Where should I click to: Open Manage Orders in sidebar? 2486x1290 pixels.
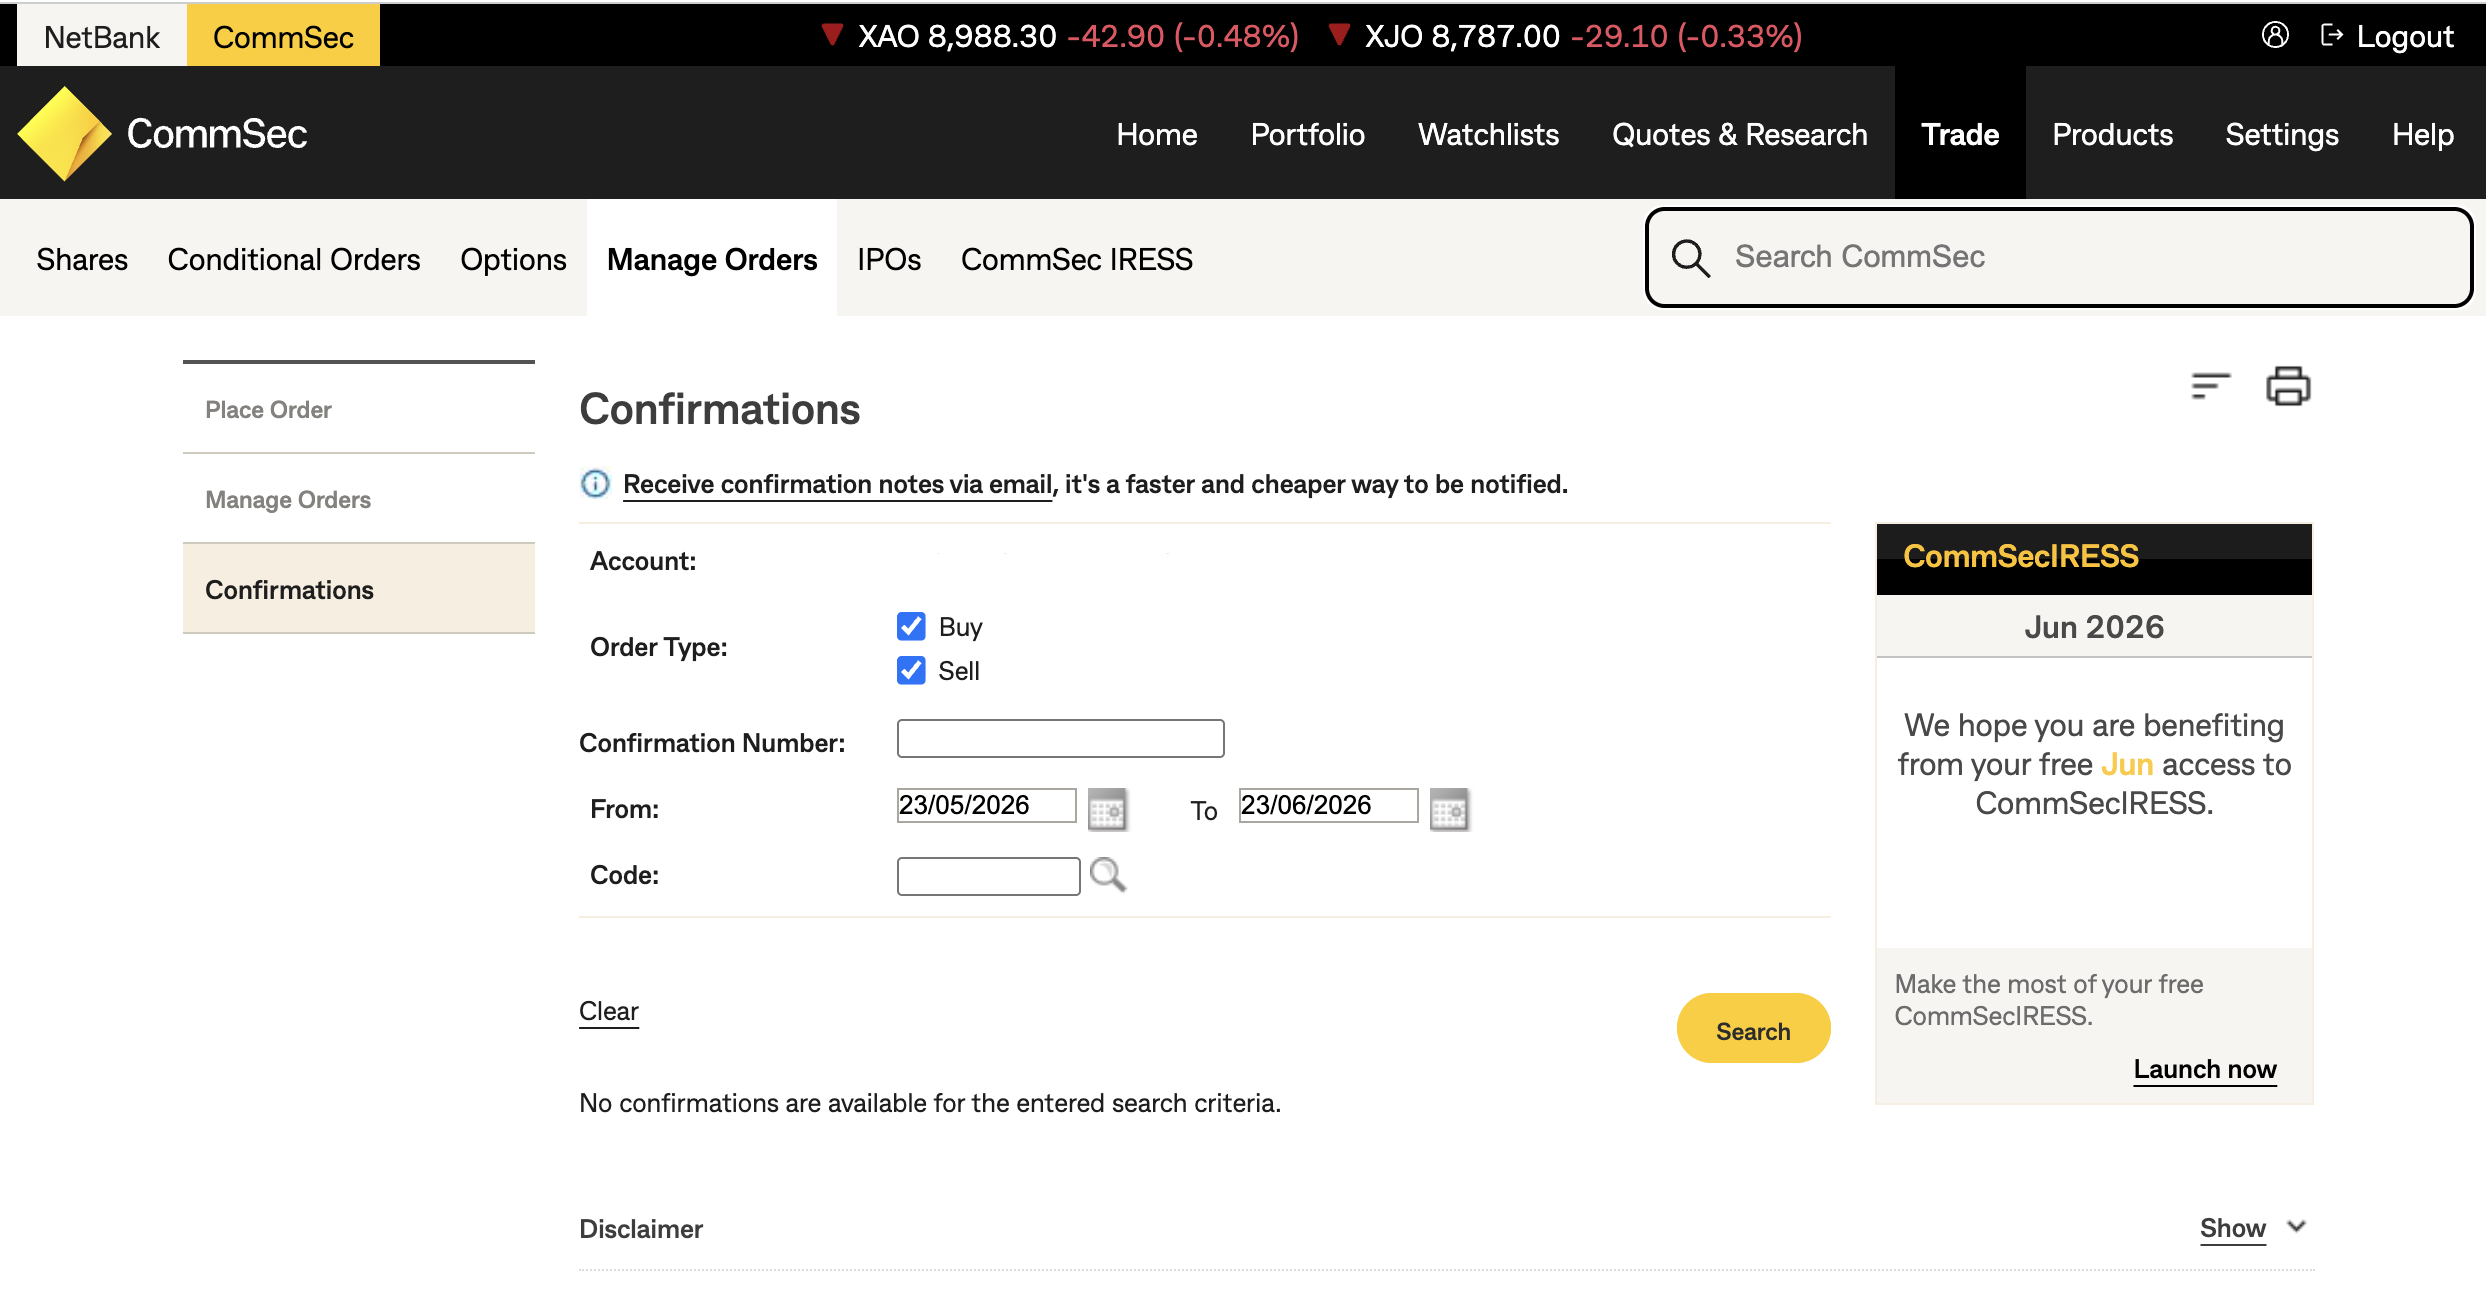coord(359,499)
